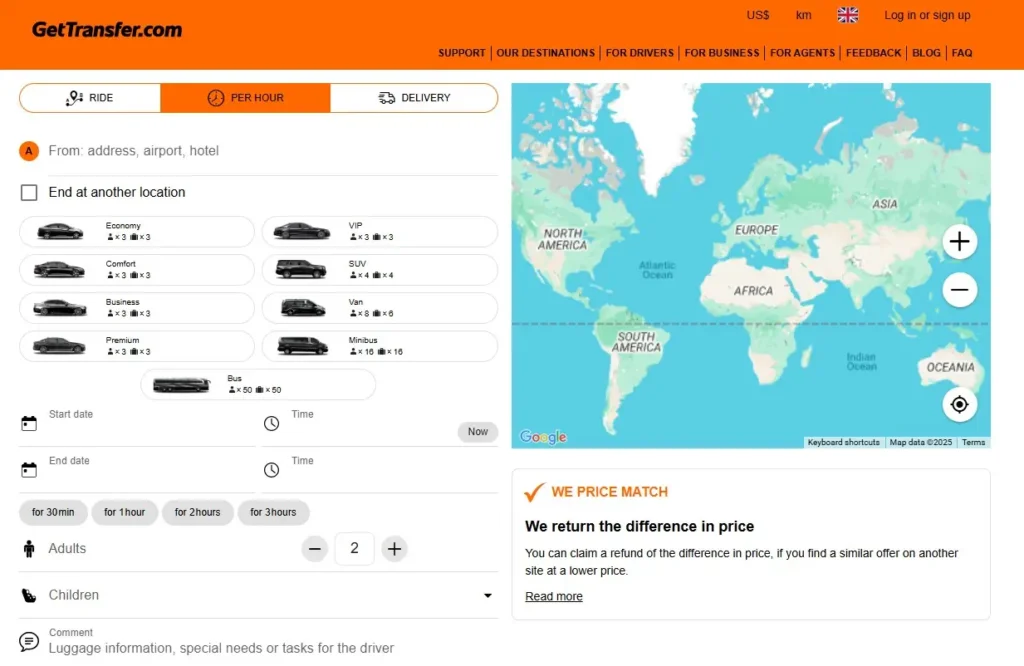
Task: Switch to the Ride tab
Action: point(90,98)
